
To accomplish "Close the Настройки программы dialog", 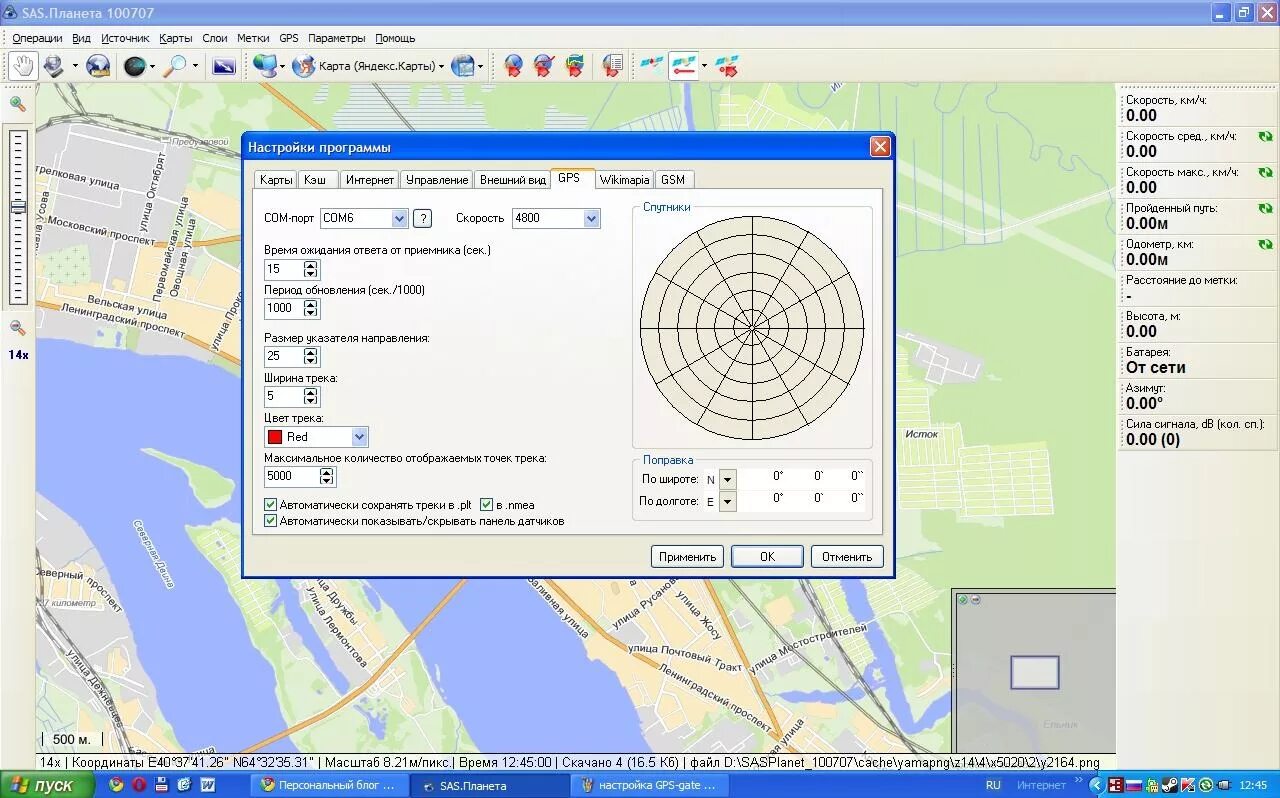I will (879, 147).
